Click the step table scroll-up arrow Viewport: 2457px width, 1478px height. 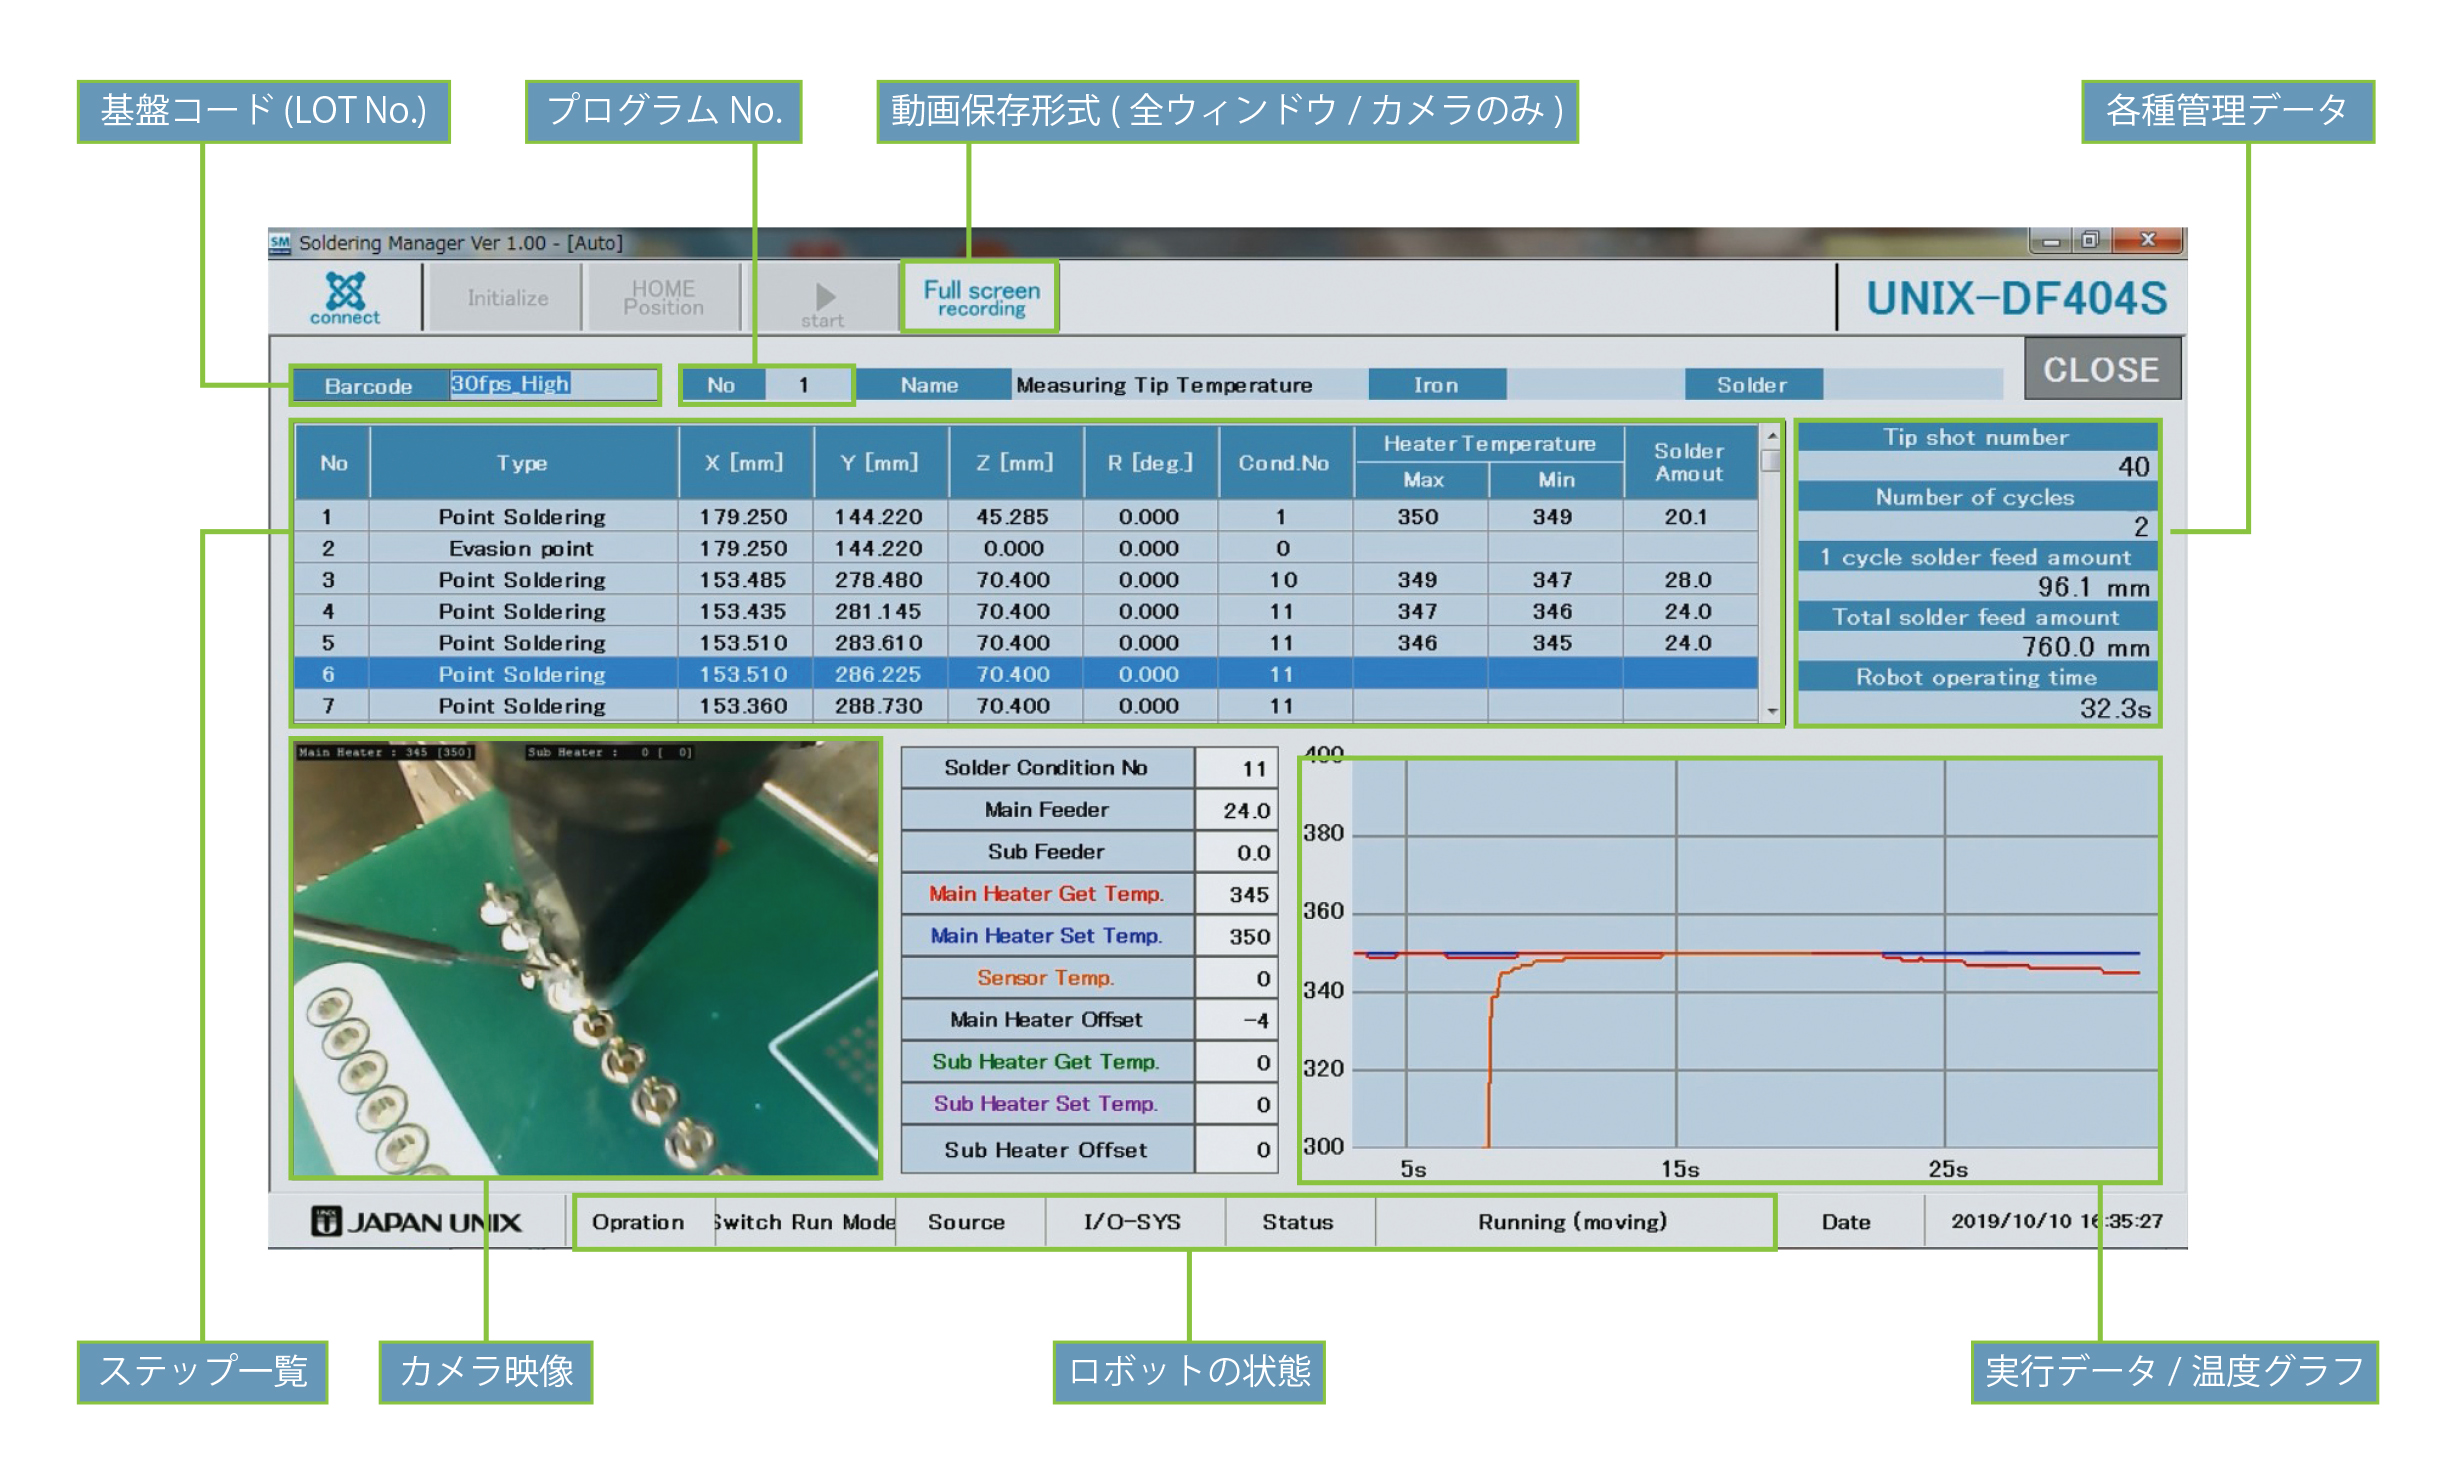(1771, 437)
